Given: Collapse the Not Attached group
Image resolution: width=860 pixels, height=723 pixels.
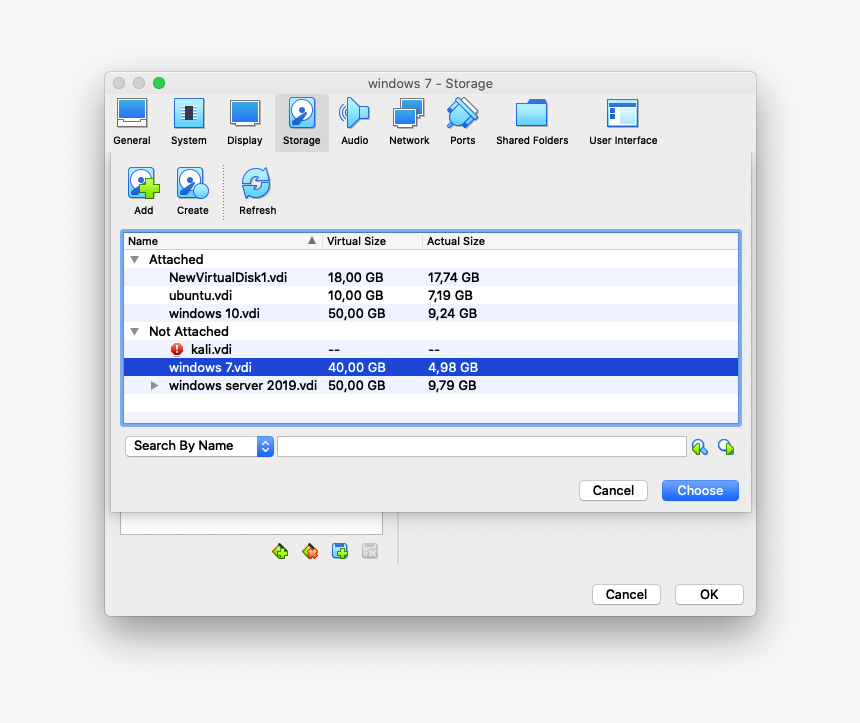Looking at the screenshot, I should (134, 331).
